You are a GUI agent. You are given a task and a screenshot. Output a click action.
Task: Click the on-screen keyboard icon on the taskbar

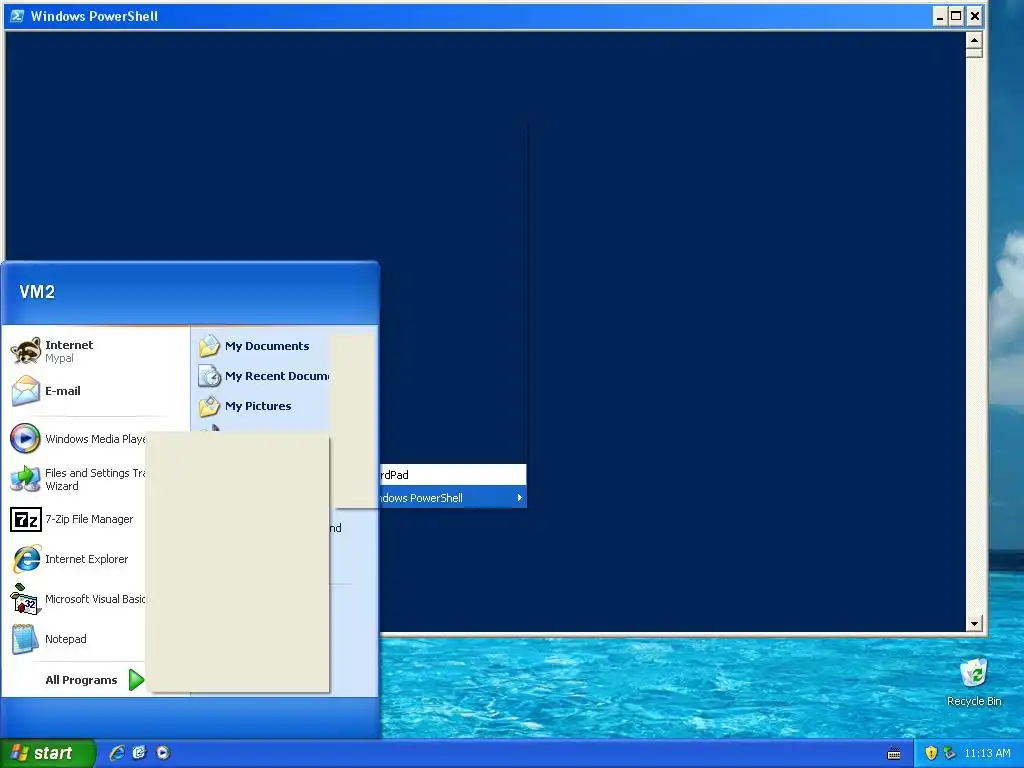(894, 754)
